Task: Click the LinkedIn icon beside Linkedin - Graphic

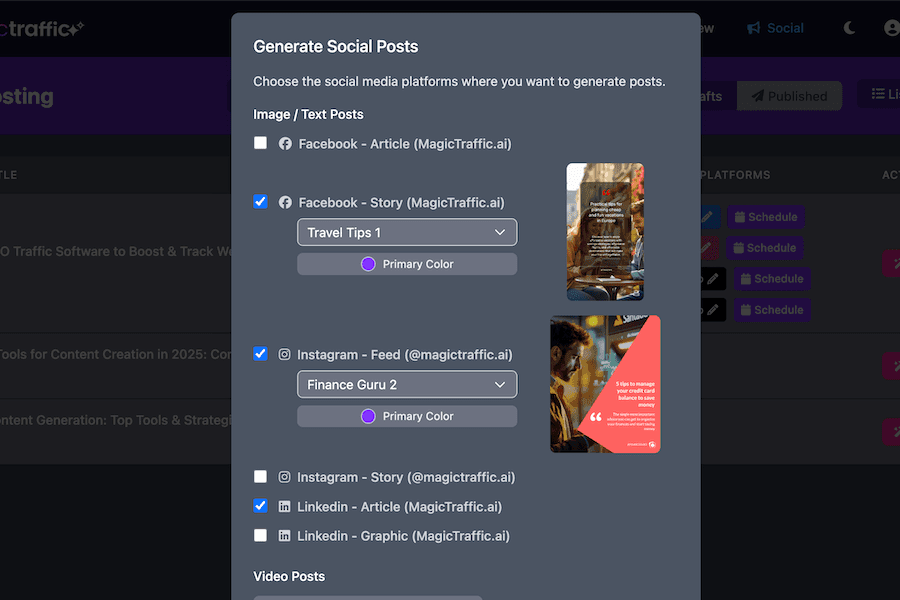Action: (x=285, y=536)
